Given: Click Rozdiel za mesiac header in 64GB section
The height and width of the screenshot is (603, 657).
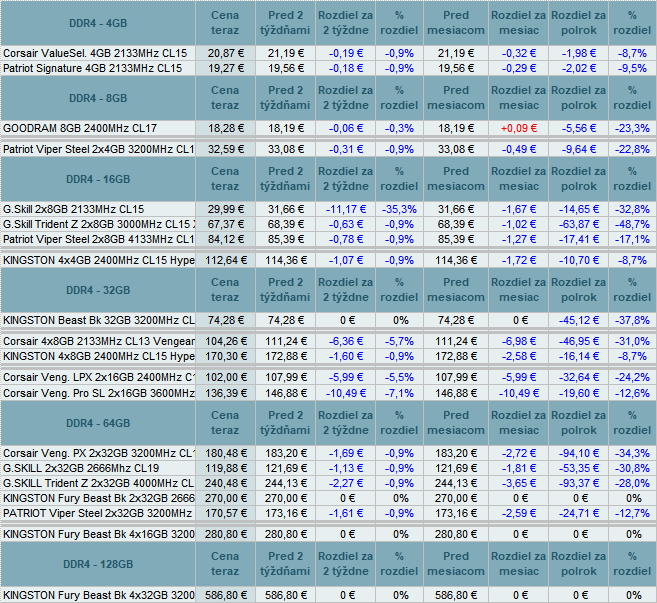Looking at the screenshot, I should pos(519,423).
